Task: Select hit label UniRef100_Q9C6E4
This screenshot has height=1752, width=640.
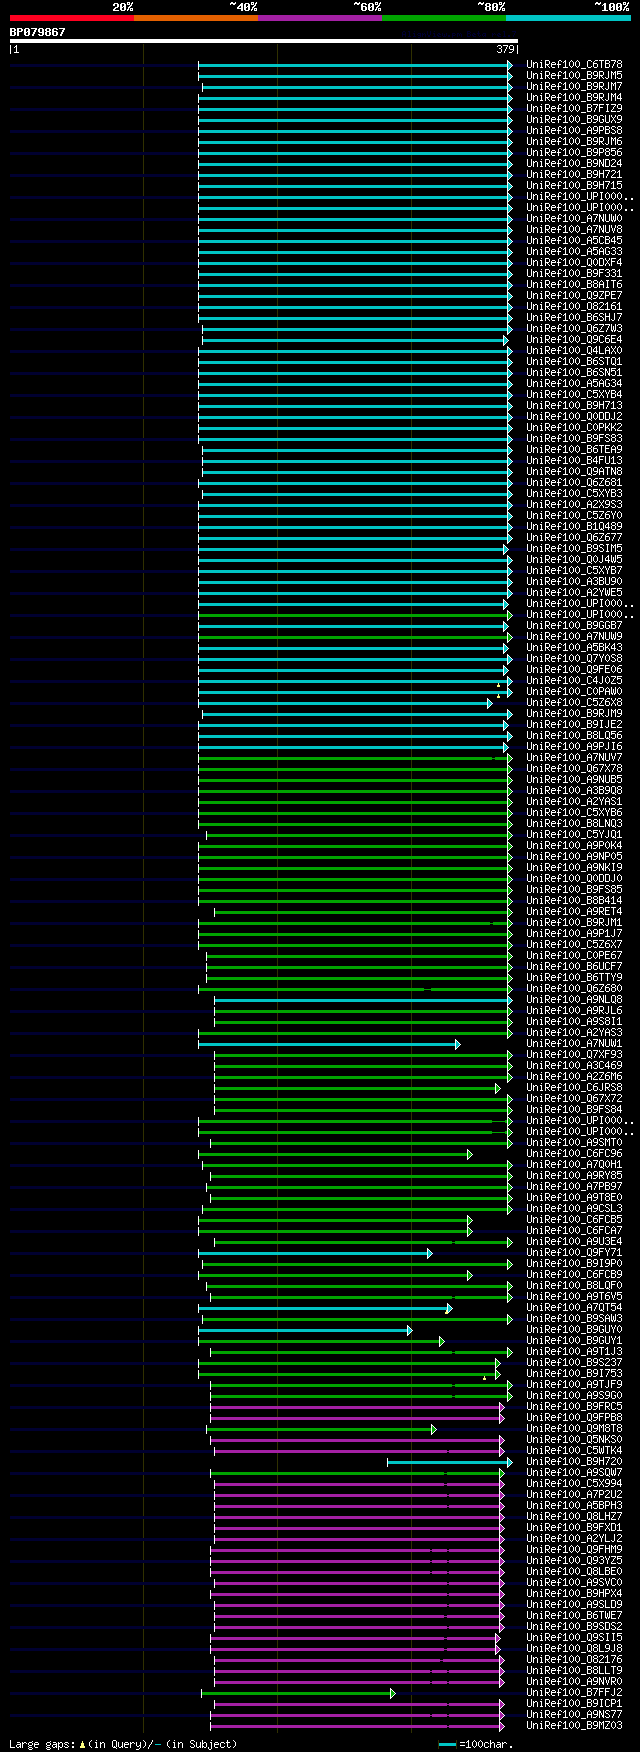Action: pos(574,340)
